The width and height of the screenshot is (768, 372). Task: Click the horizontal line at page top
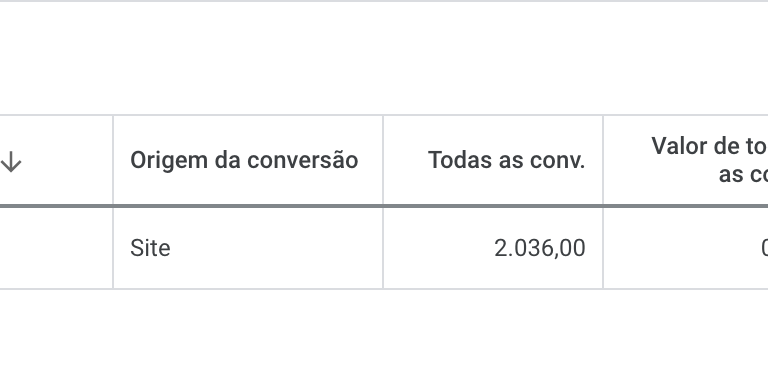click(x=384, y=1)
